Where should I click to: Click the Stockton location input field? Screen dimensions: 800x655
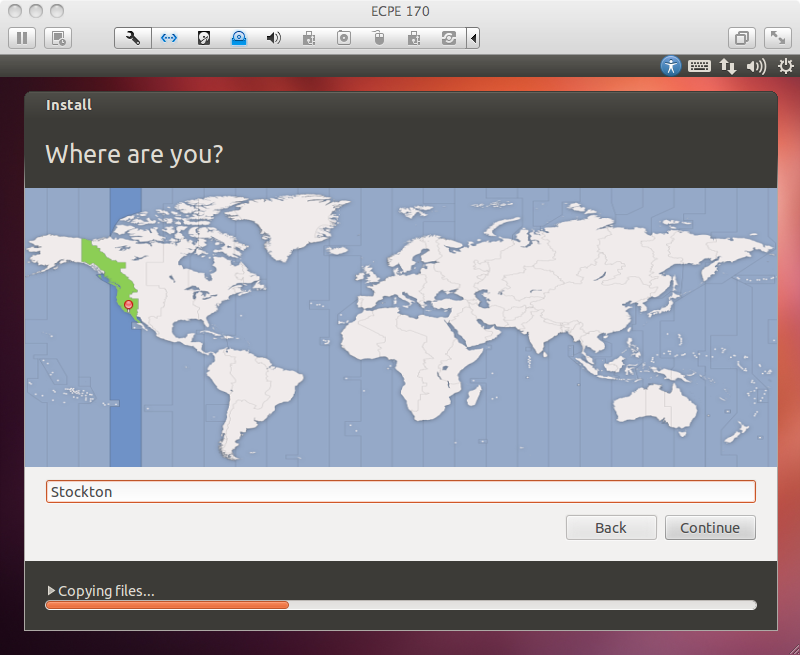[400, 491]
